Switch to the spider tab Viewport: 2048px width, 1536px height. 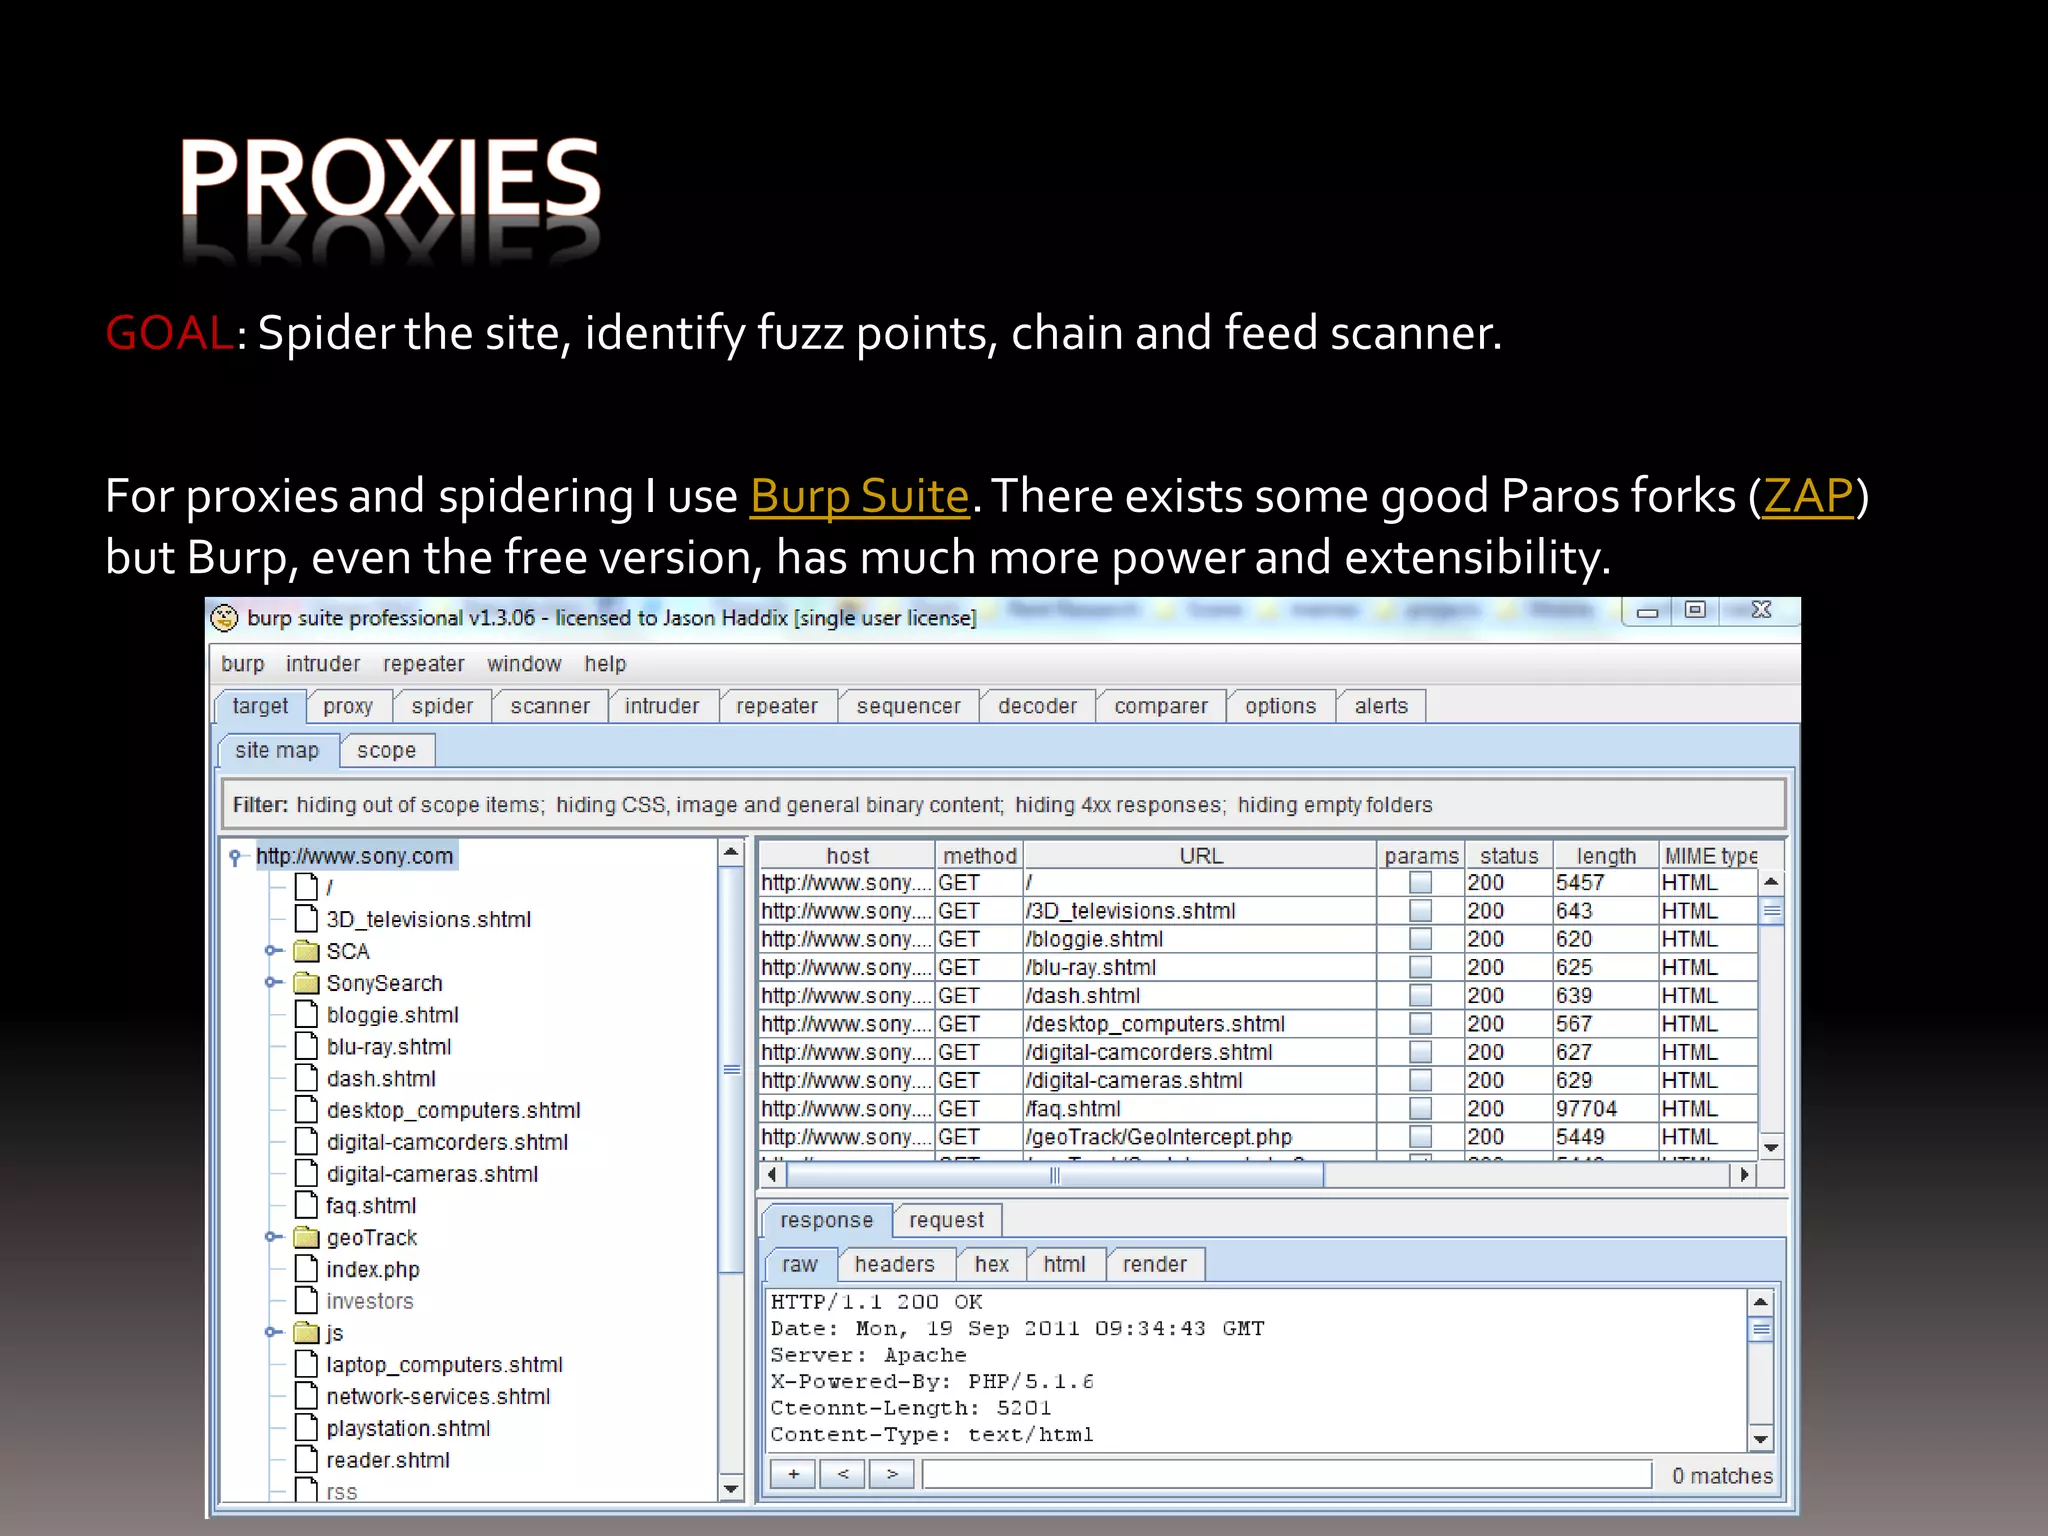point(442,706)
